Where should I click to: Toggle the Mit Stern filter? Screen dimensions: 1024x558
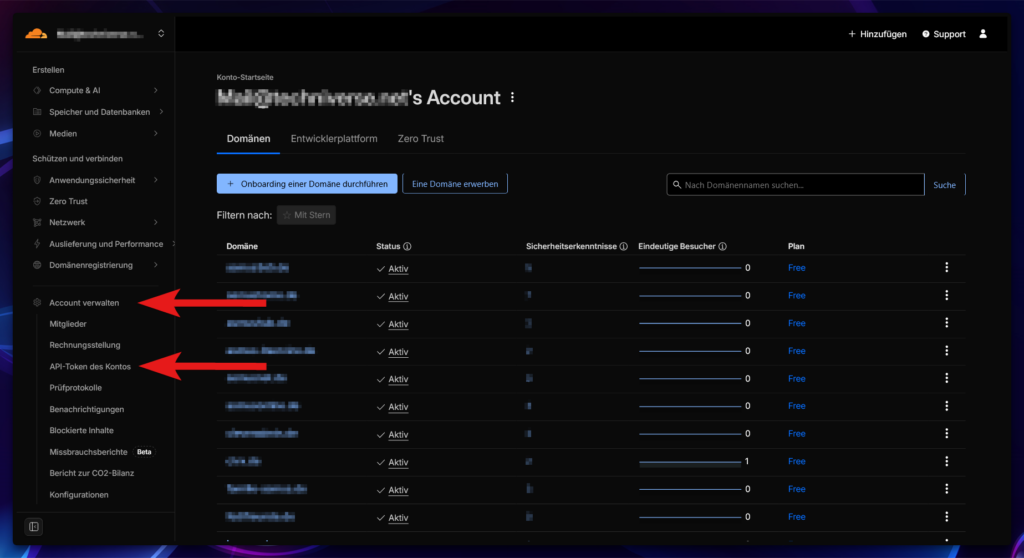306,215
